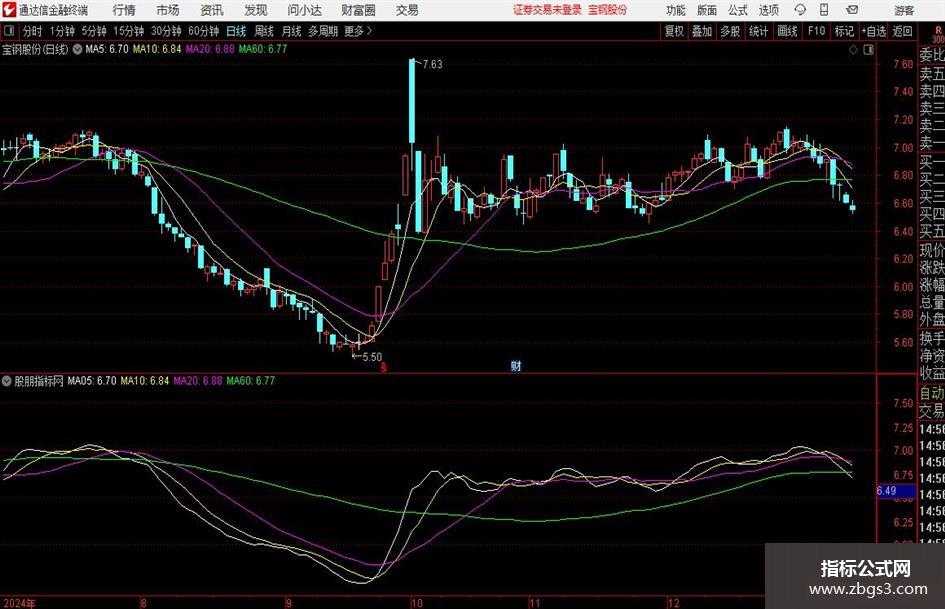Viewport: 945px width, 609px height.
Task: Open the 选项 menu
Action: click(x=768, y=10)
